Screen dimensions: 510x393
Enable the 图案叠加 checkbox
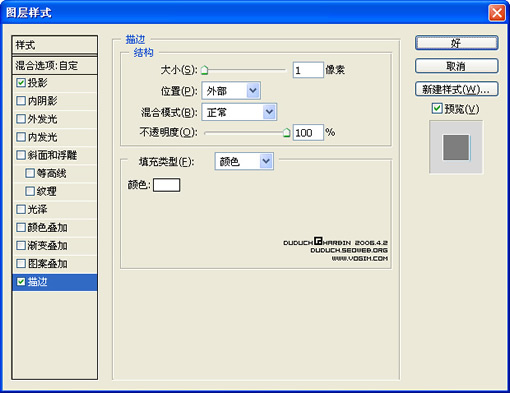[21, 264]
